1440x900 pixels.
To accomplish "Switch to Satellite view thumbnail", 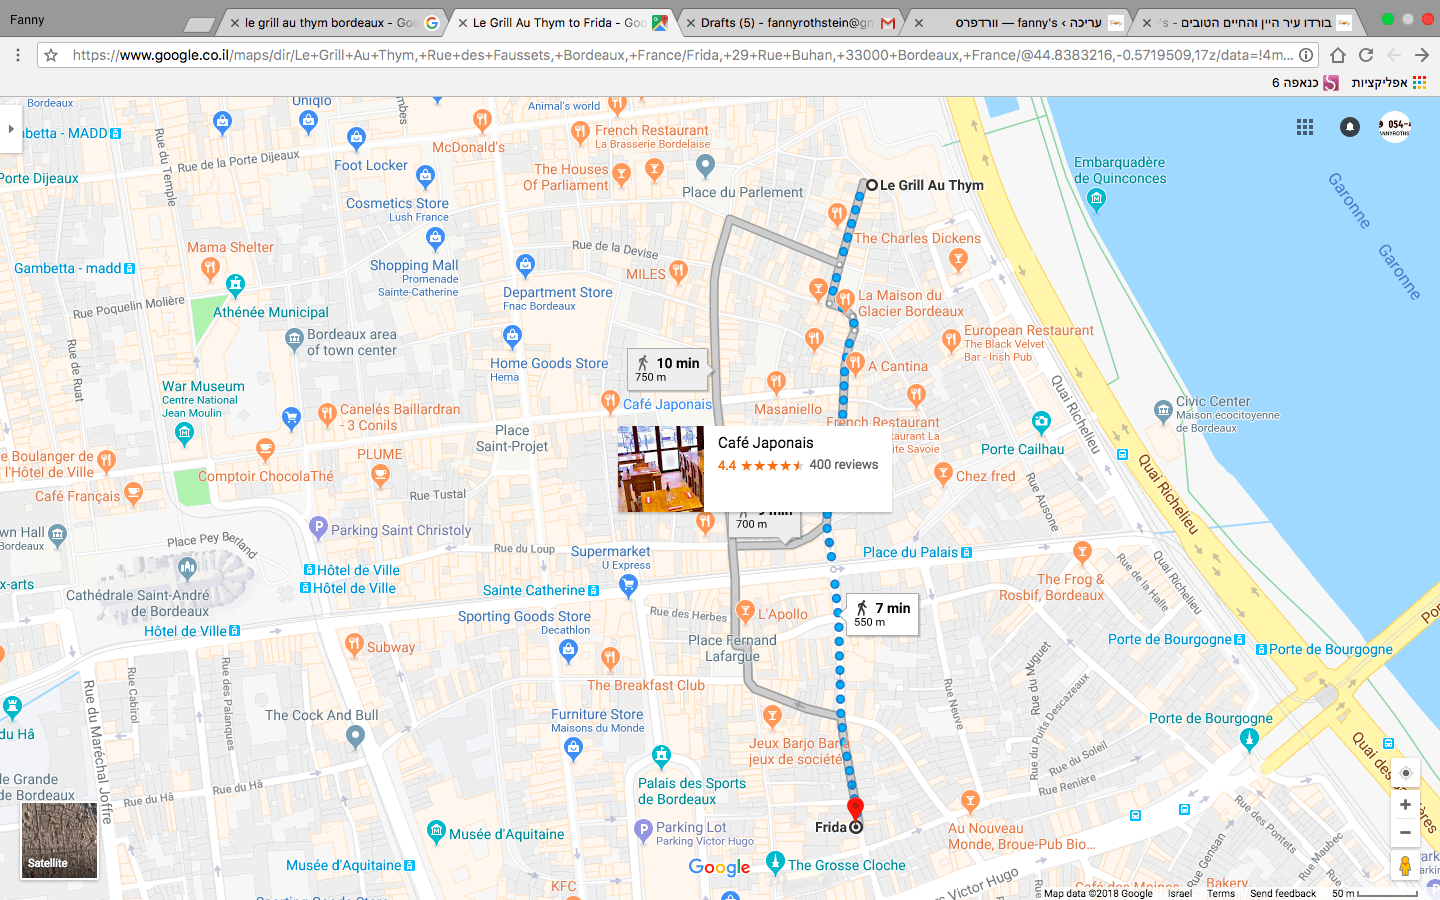I will click(60, 841).
